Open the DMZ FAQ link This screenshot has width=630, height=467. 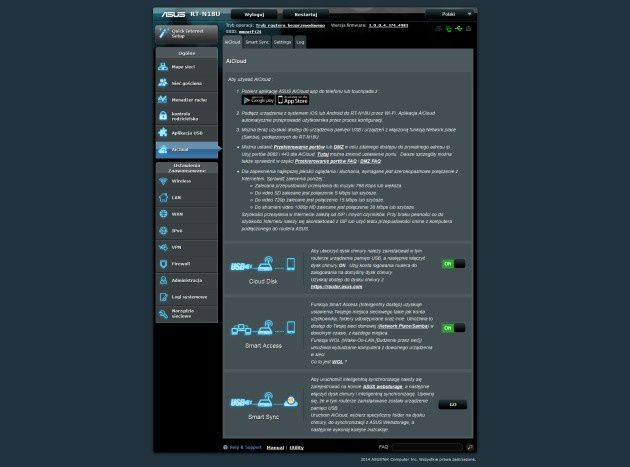coord(370,161)
